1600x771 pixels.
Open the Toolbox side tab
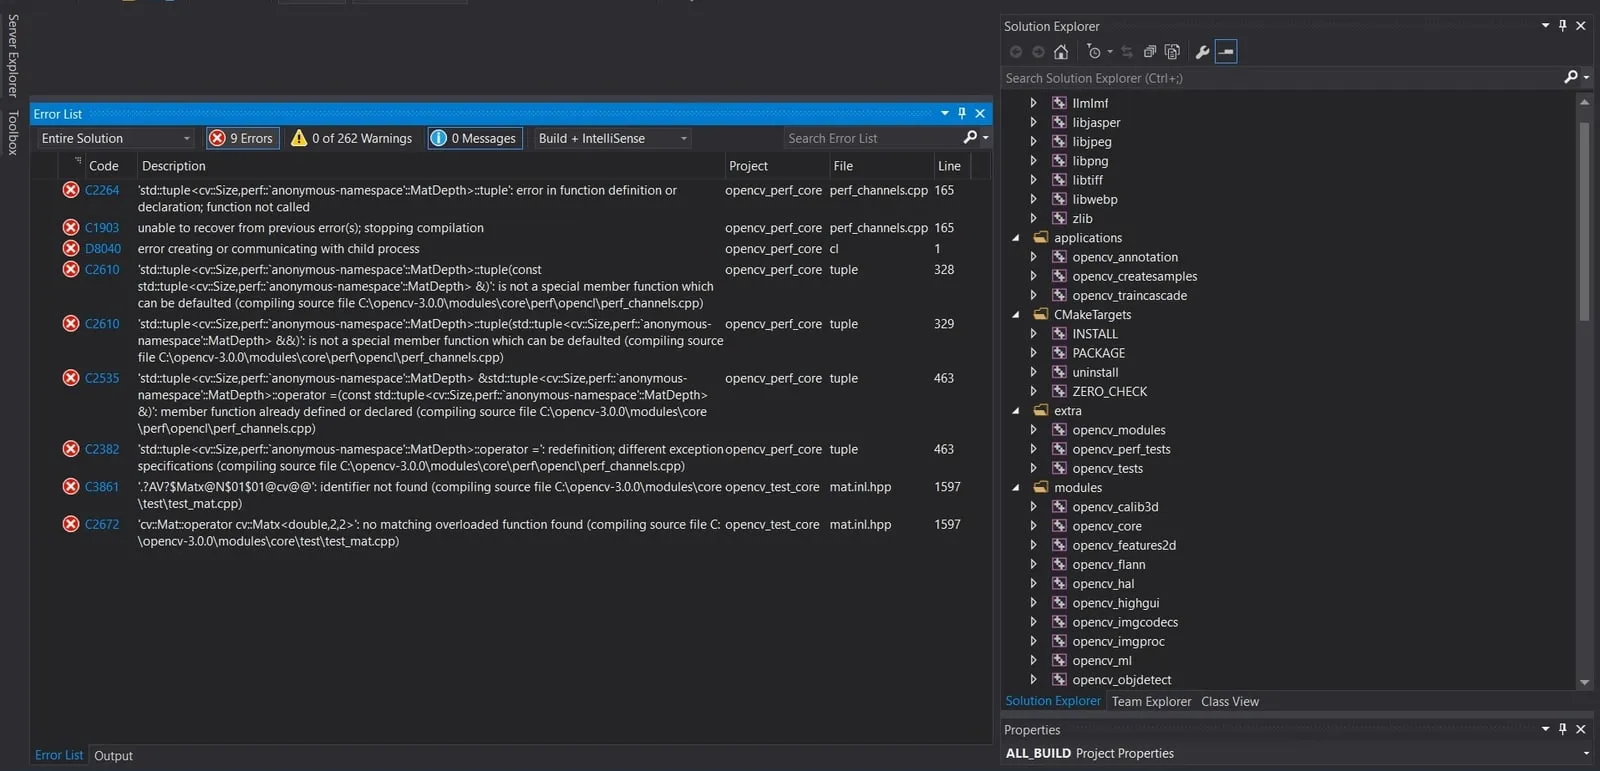click(x=13, y=133)
